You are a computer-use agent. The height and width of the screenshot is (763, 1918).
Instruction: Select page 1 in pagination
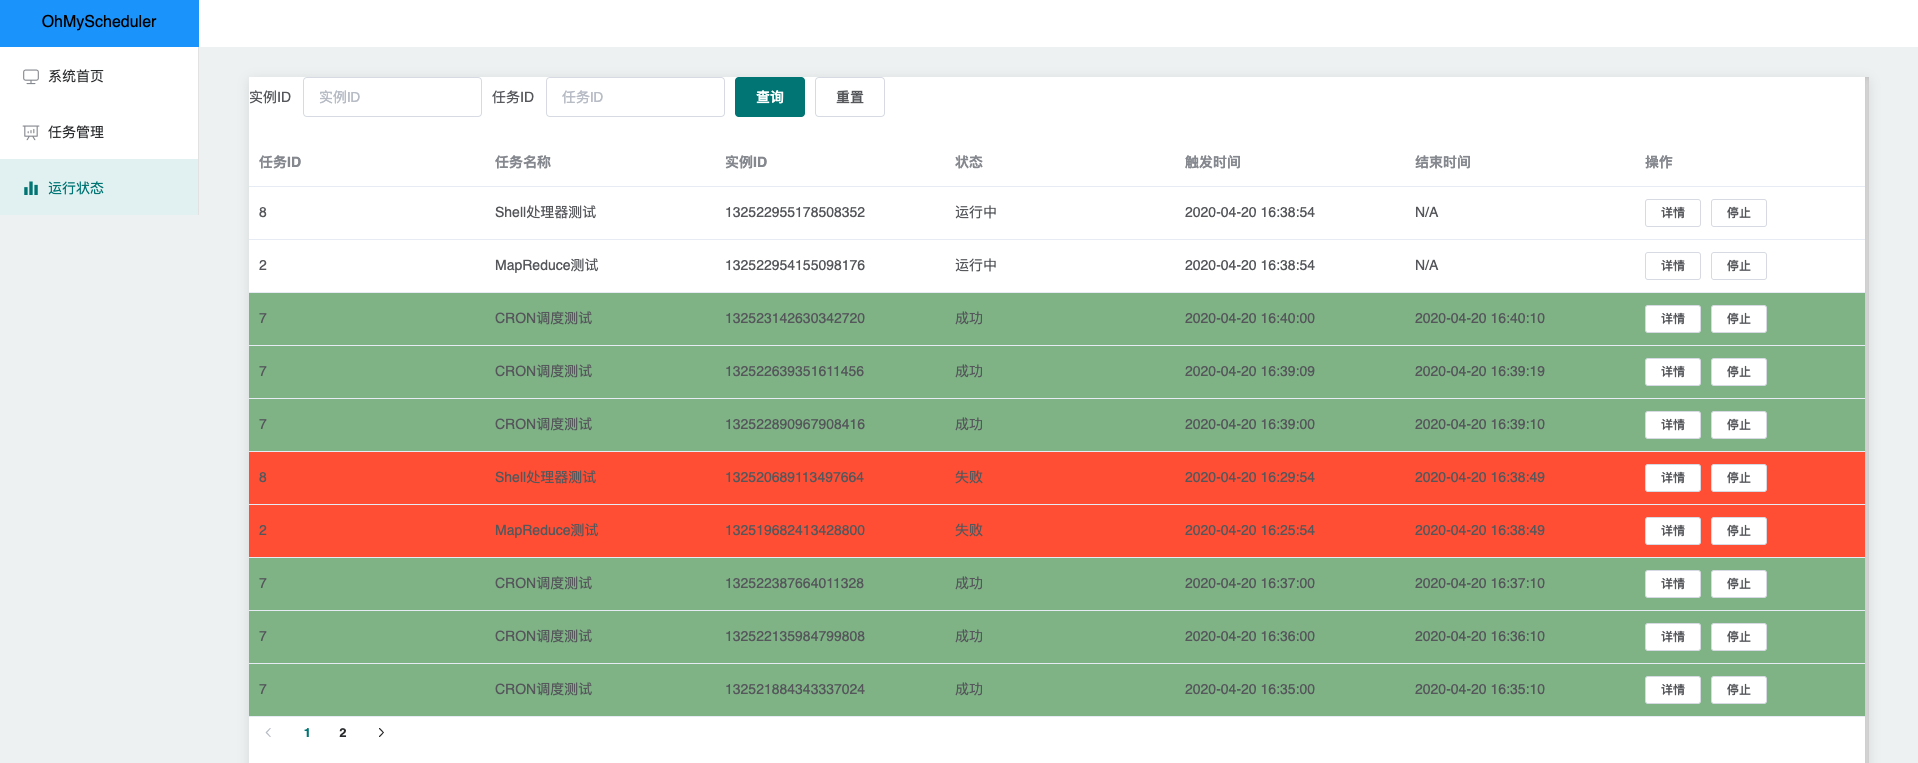point(307,733)
